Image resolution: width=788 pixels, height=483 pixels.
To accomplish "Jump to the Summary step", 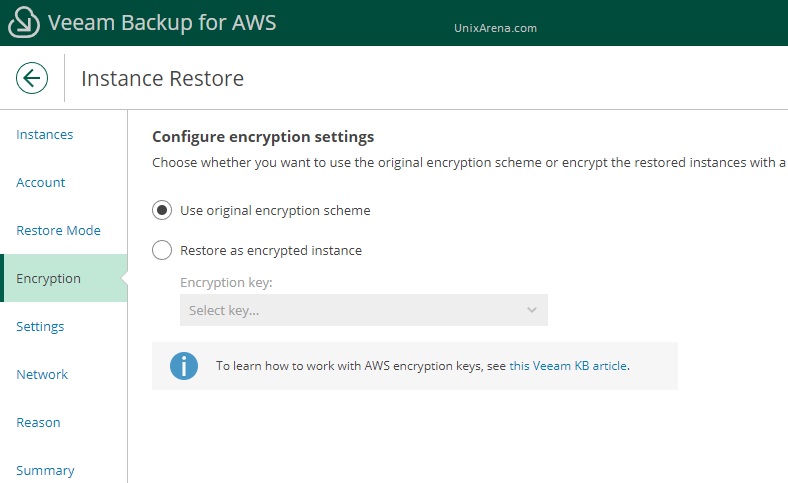I will (x=45, y=470).
